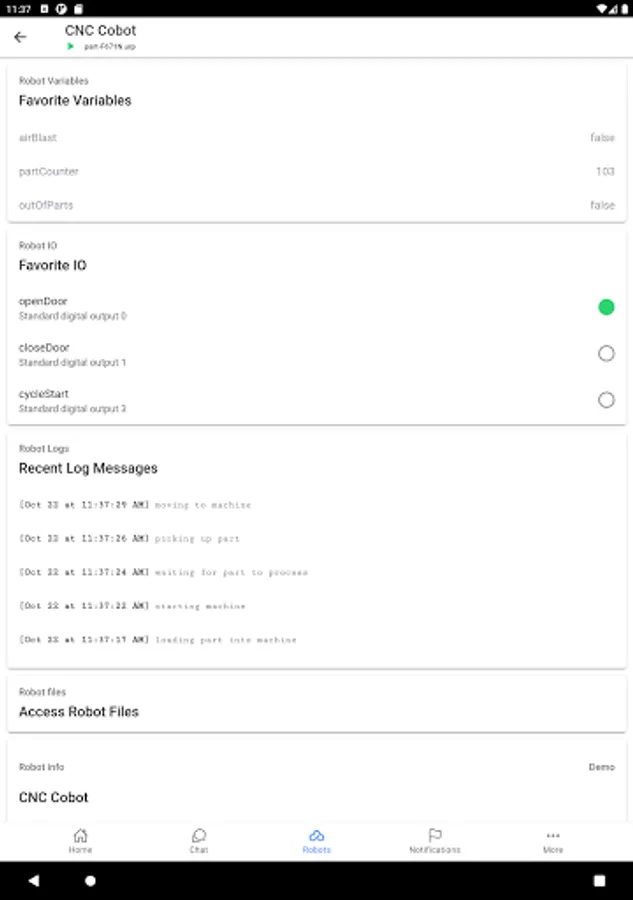Select the "moving to machine" log entry
Screen dimensions: 633x900
[x=135, y=505]
